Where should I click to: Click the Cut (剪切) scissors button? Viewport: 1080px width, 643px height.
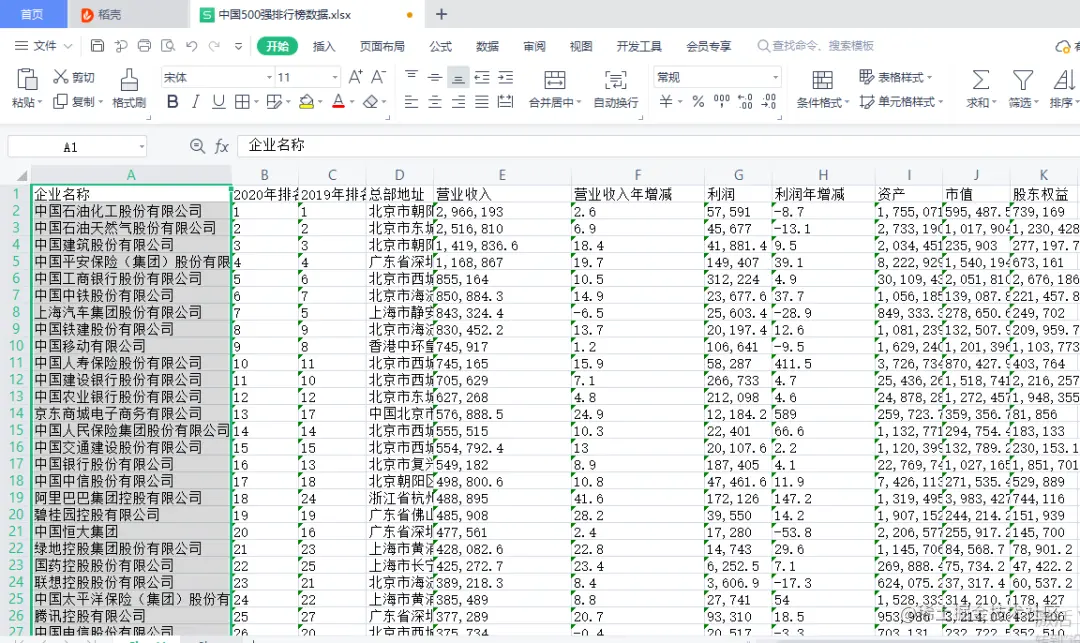tap(74, 77)
